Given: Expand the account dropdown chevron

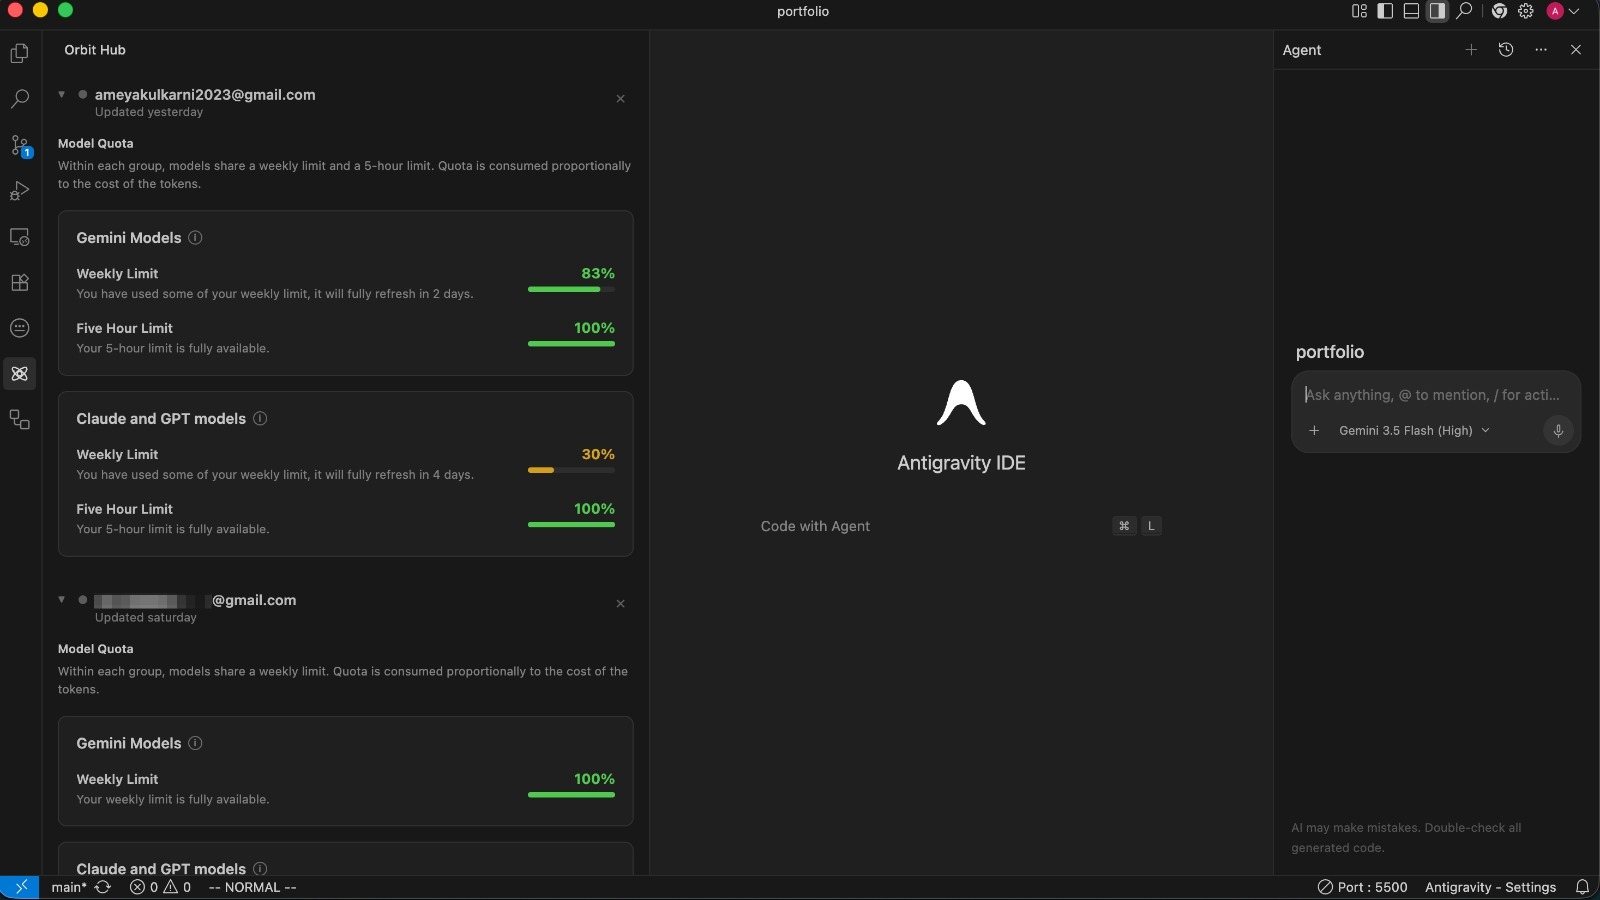Looking at the screenshot, I should [x=1574, y=11].
